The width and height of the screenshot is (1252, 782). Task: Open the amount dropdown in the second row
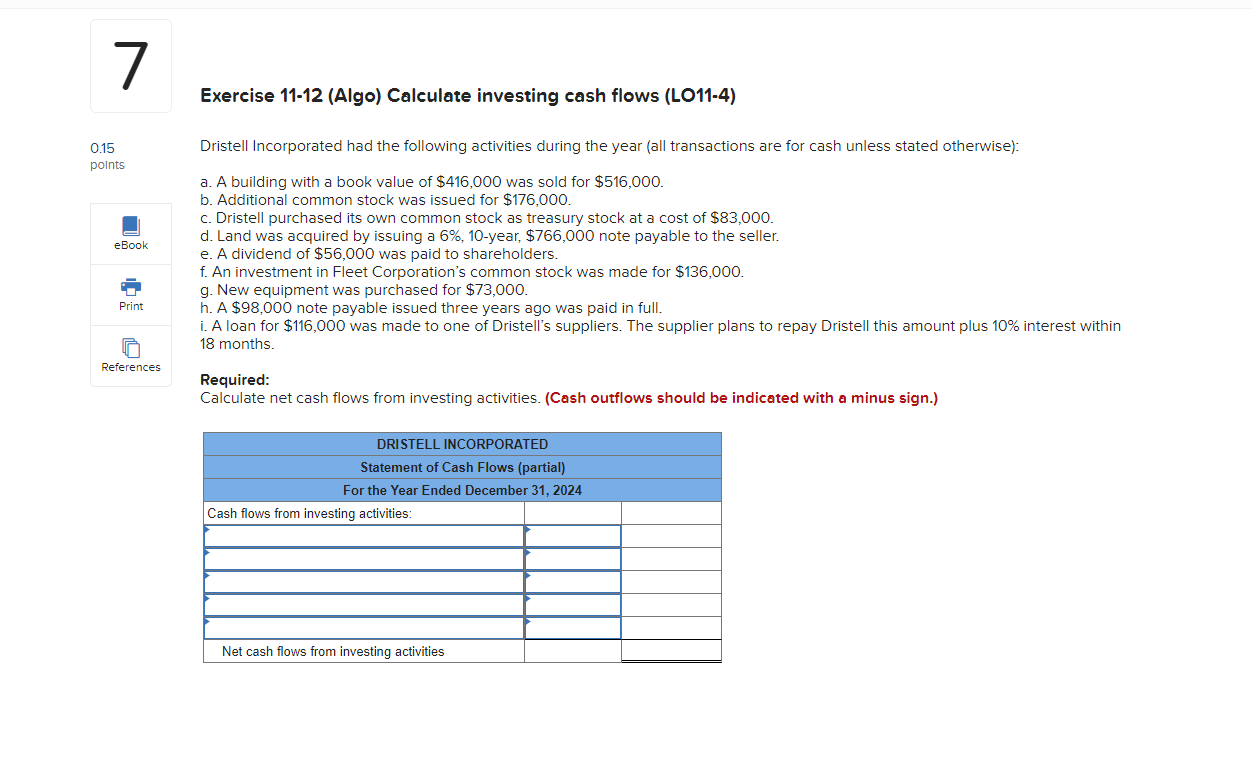pos(572,558)
